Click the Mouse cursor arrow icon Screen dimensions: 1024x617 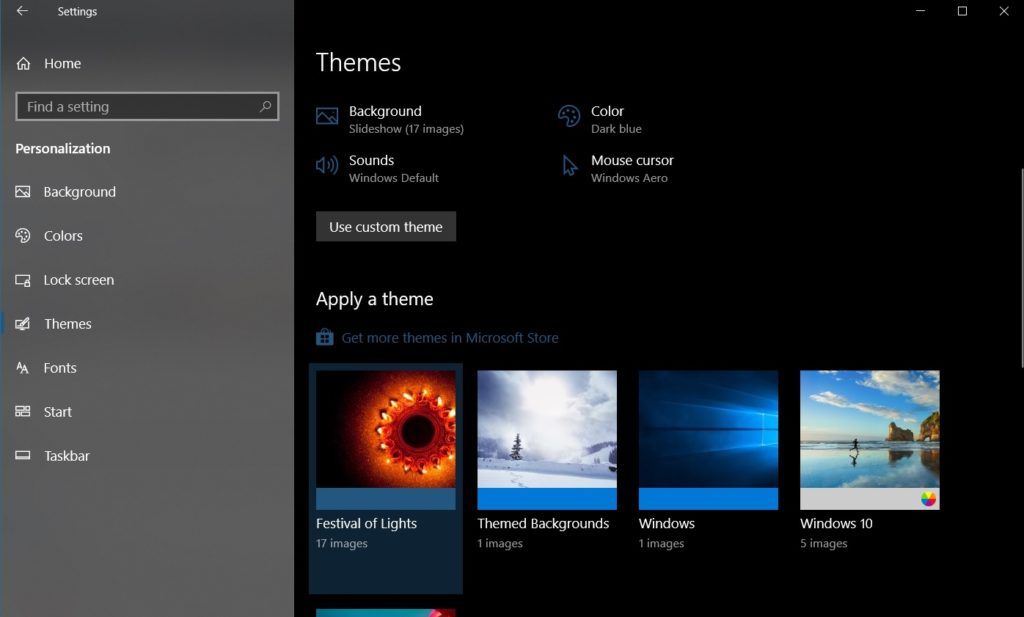[x=569, y=166]
